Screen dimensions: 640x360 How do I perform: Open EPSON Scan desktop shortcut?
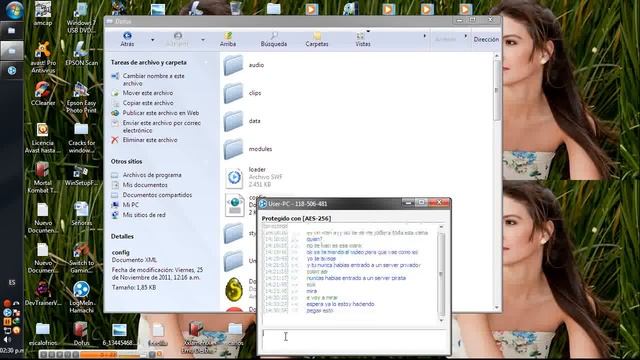81,53
